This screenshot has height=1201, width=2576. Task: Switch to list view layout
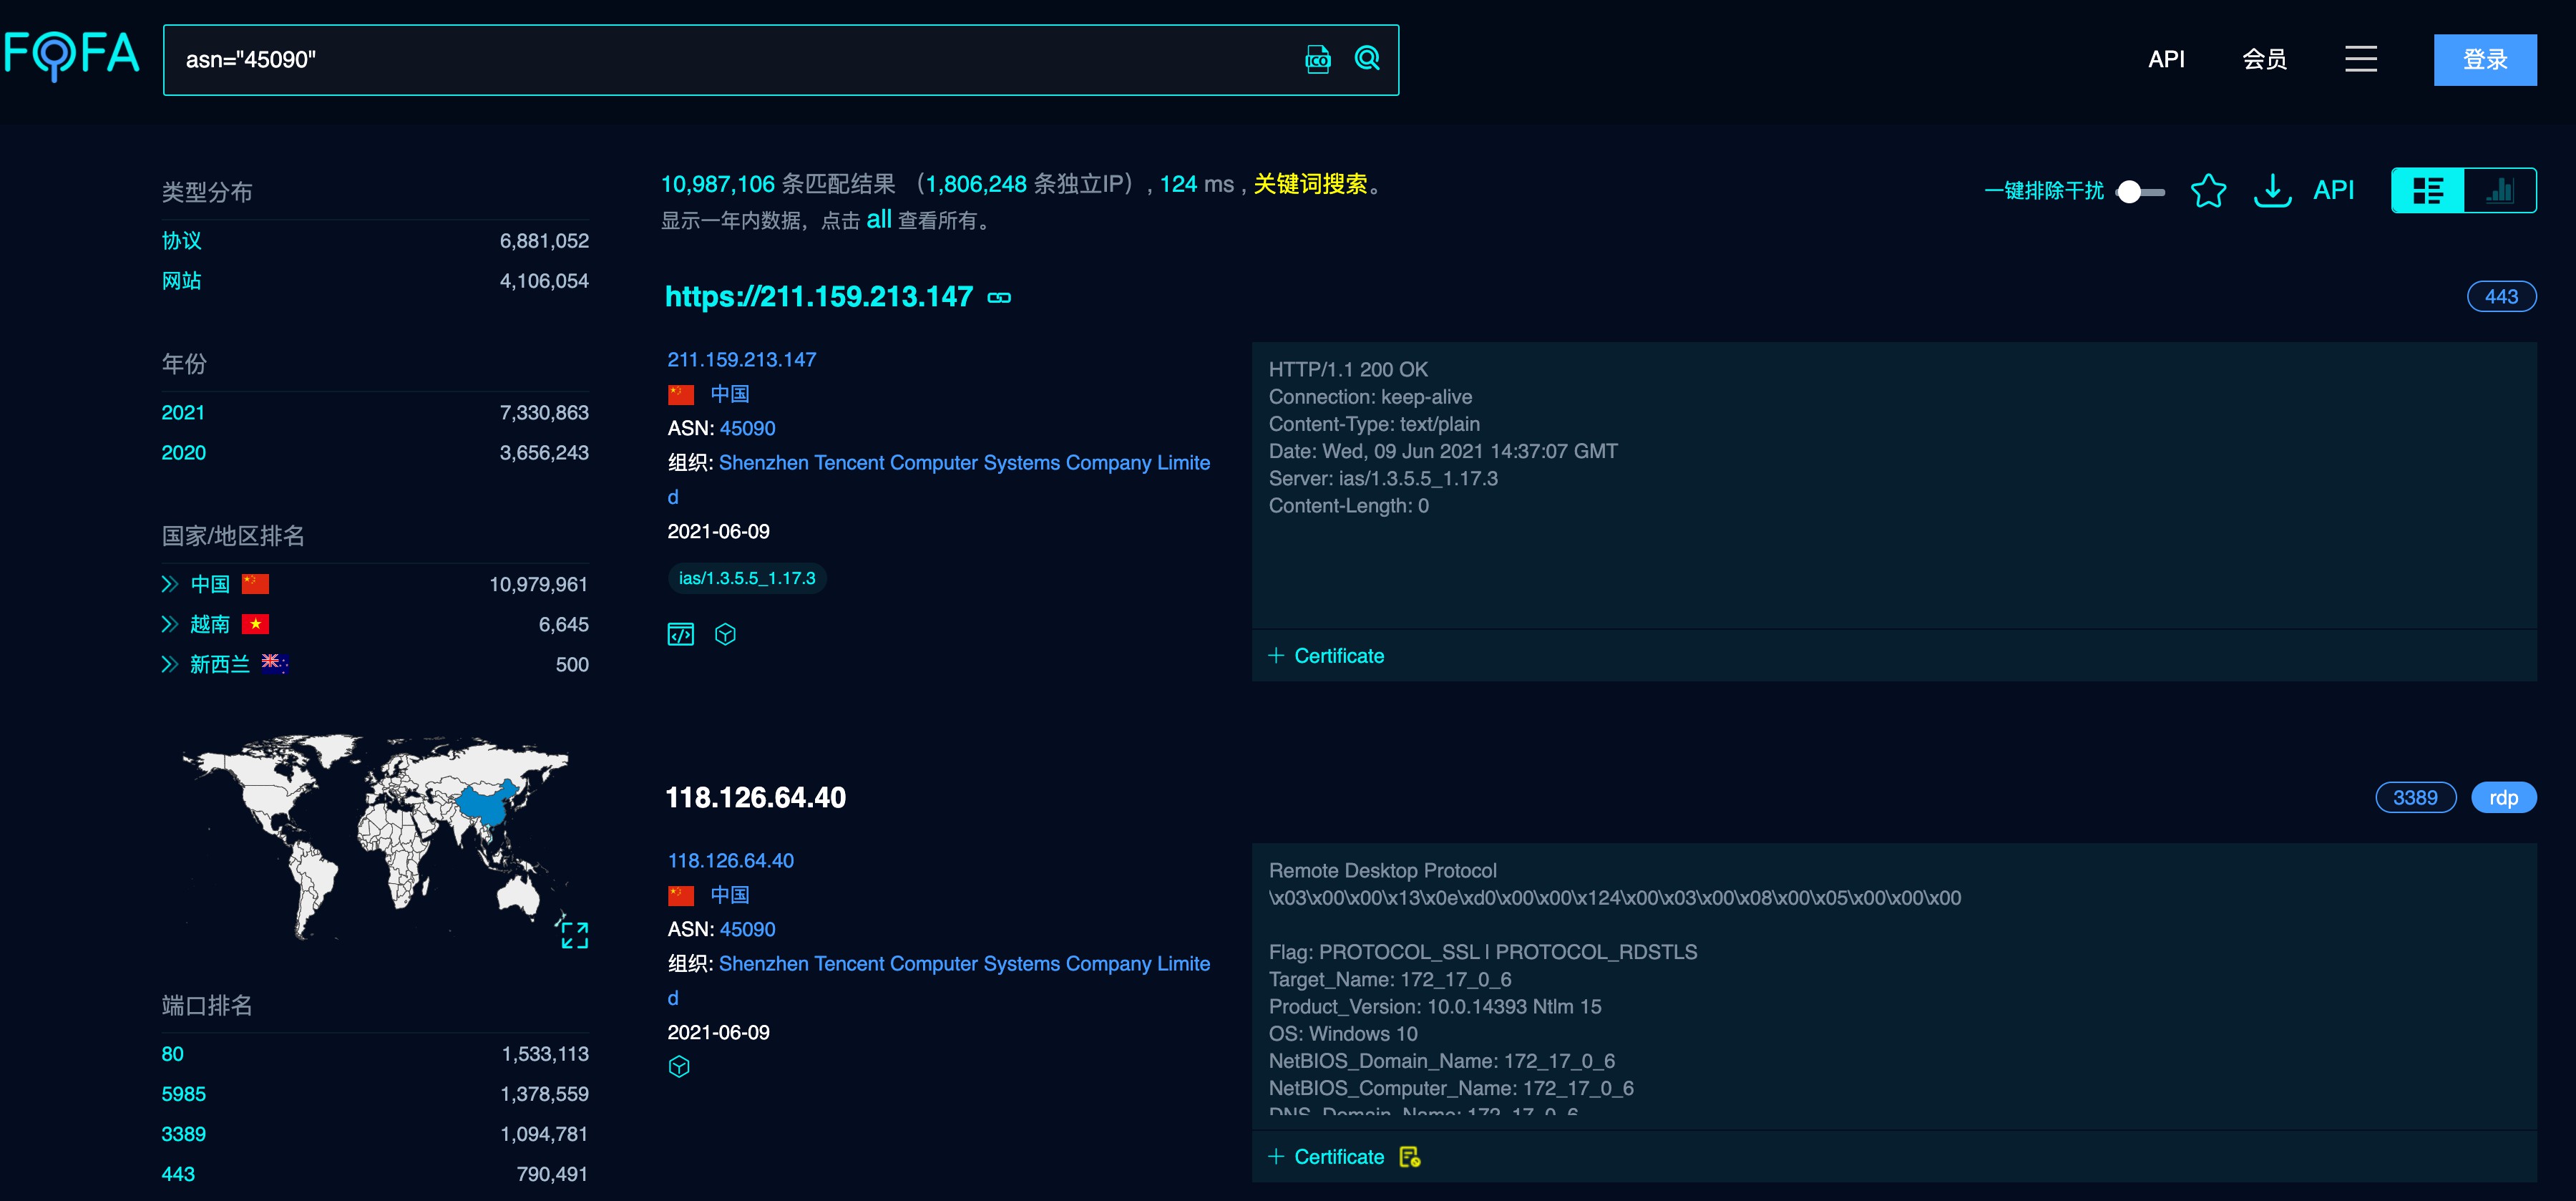(2427, 190)
